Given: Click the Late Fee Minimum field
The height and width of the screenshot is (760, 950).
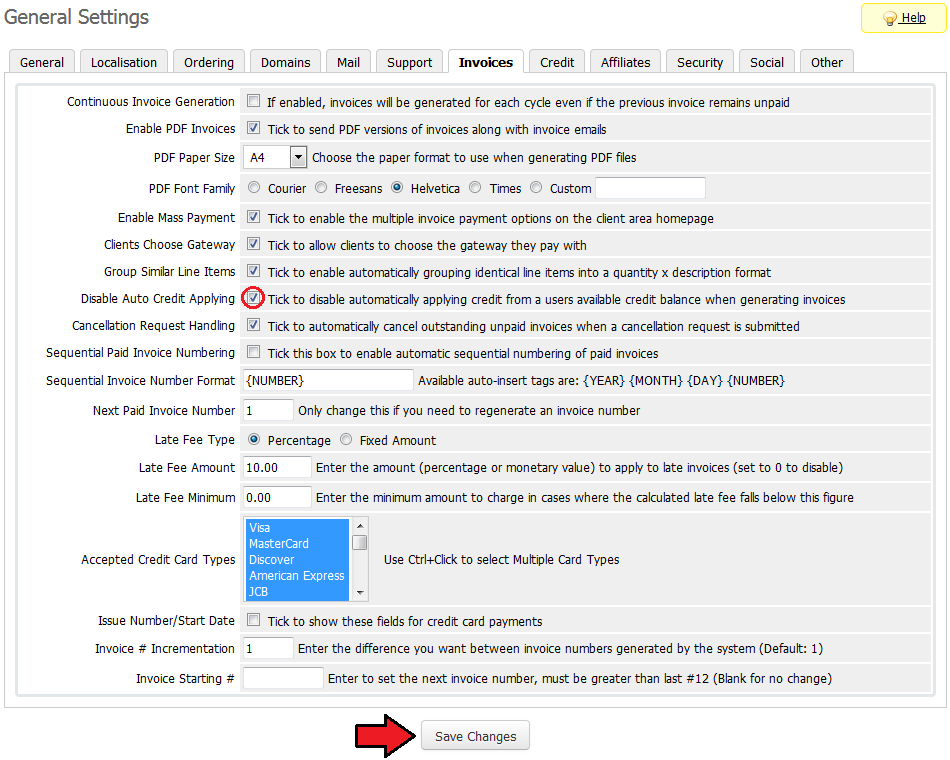Looking at the screenshot, I should click(x=277, y=498).
